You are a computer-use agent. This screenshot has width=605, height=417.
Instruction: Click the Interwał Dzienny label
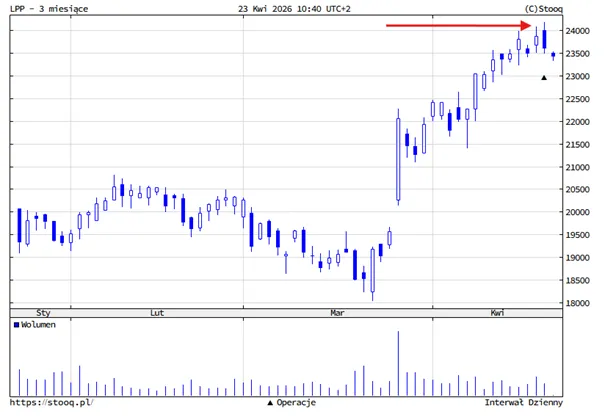(524, 402)
